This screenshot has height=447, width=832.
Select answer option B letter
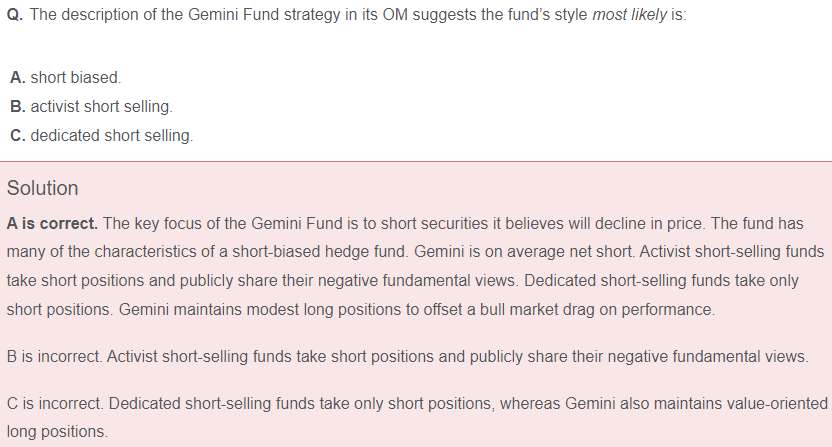pos(18,107)
